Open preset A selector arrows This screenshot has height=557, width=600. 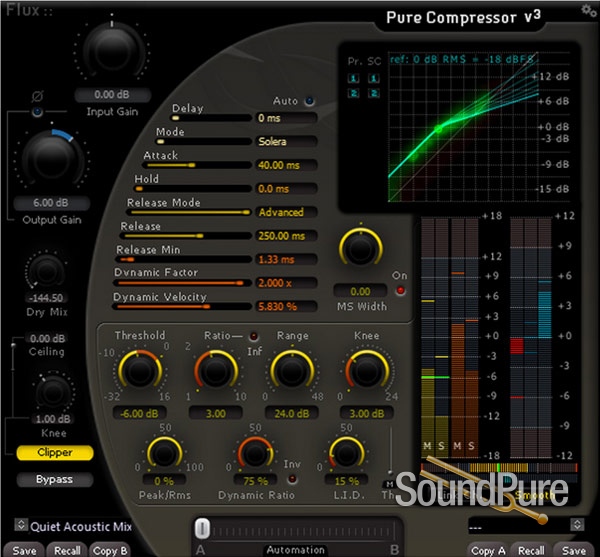pos(21,524)
